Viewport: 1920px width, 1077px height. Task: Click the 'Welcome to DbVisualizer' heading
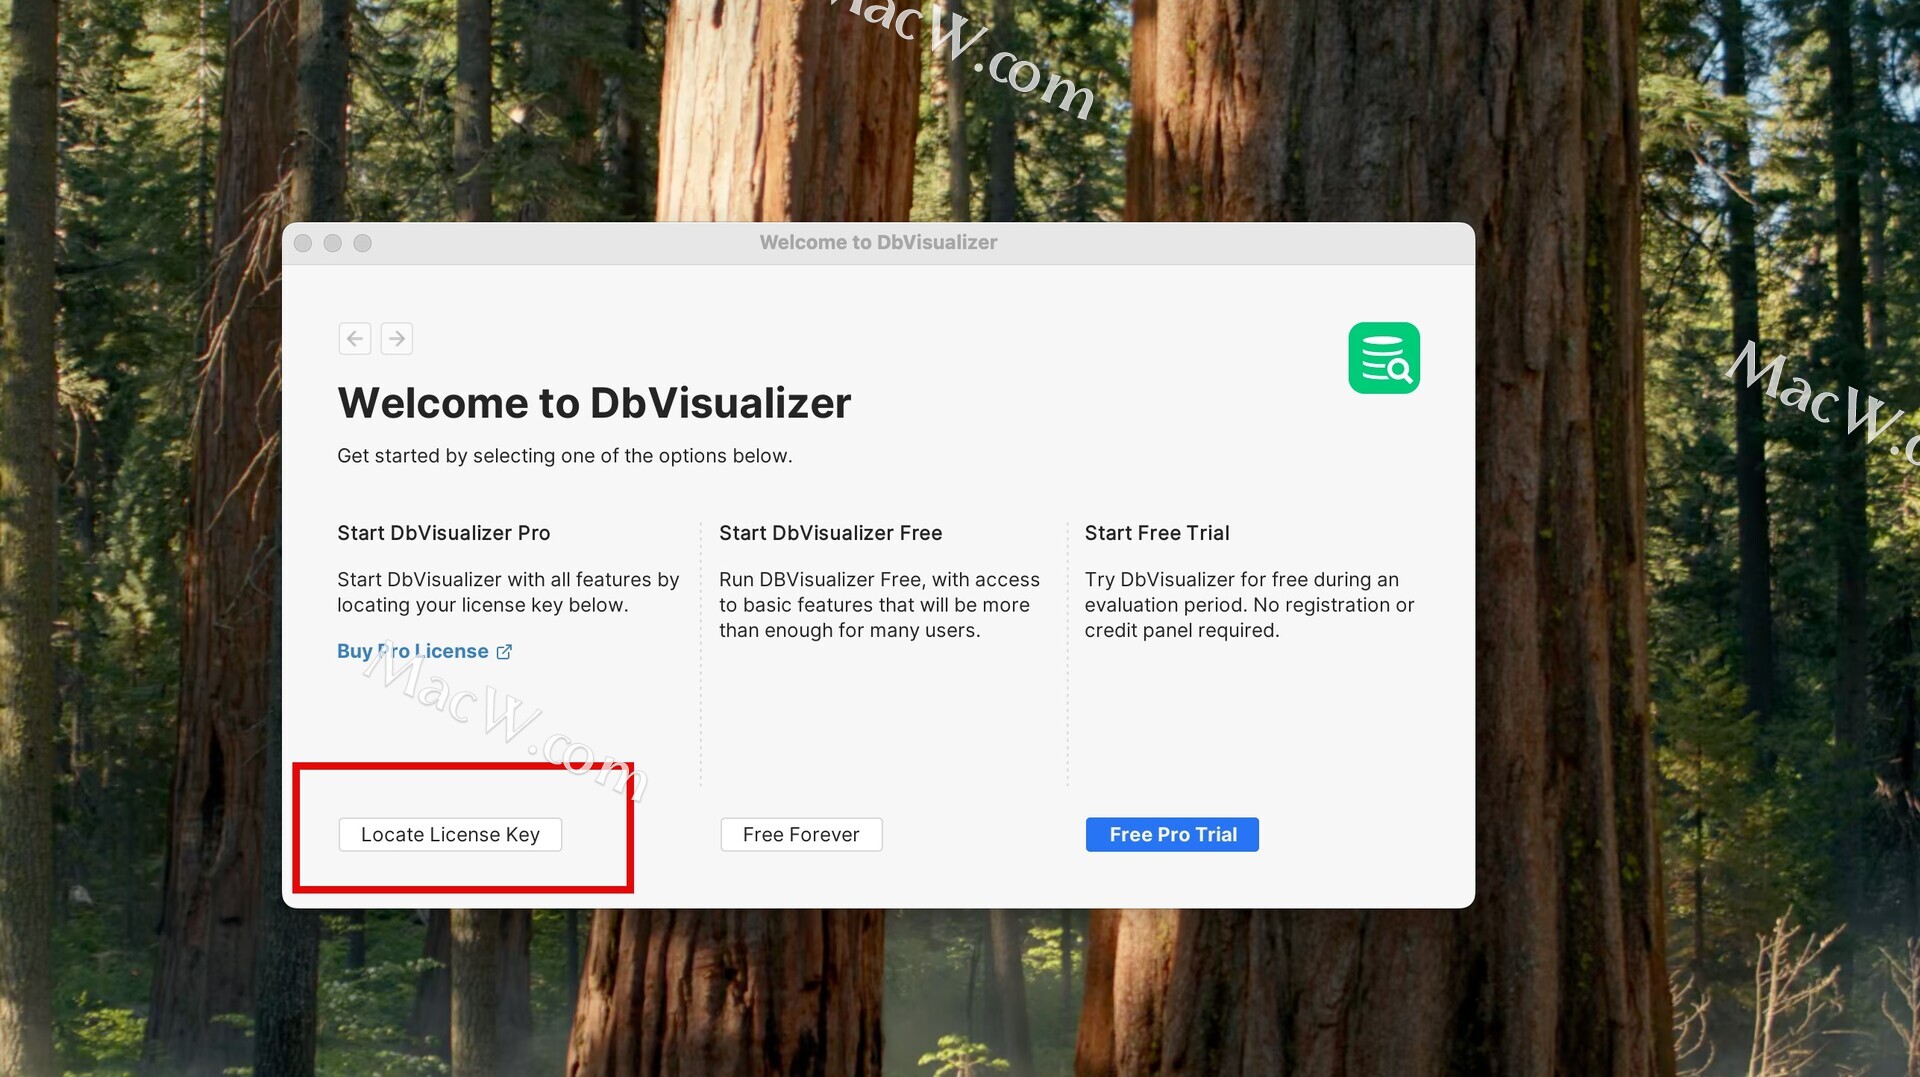(x=594, y=403)
